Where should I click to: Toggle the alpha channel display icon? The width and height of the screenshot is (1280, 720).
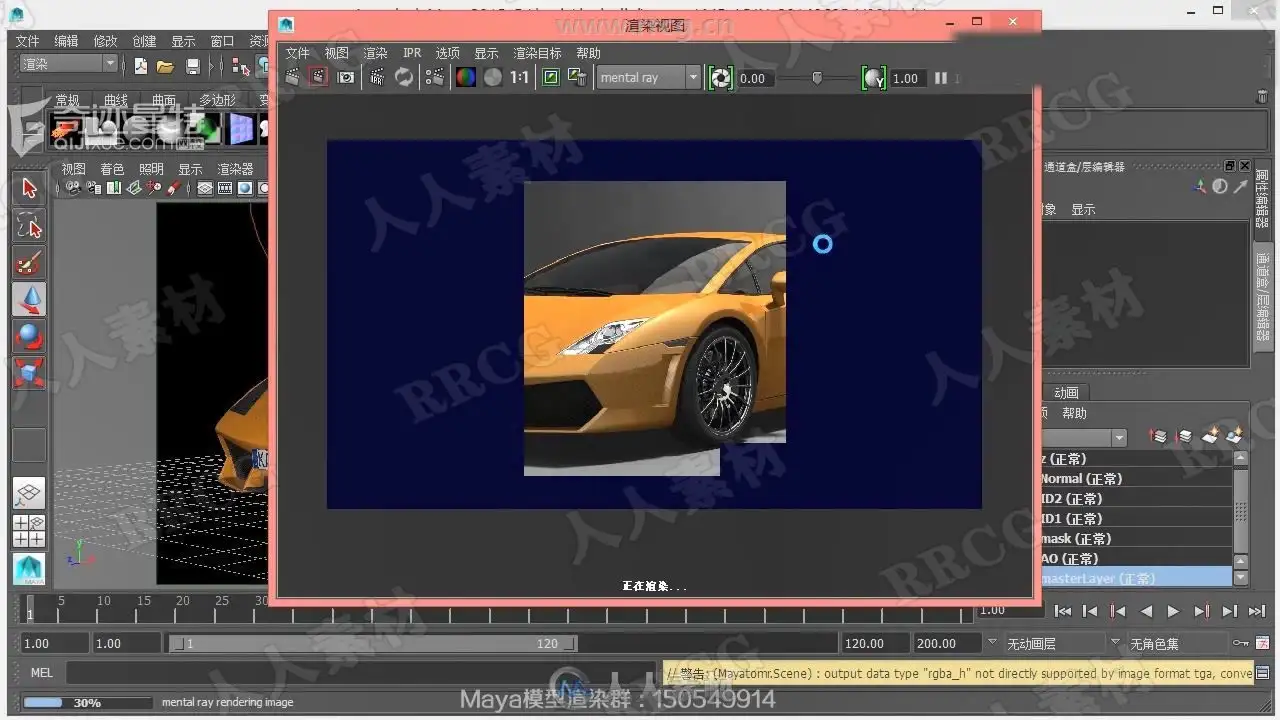(x=493, y=77)
